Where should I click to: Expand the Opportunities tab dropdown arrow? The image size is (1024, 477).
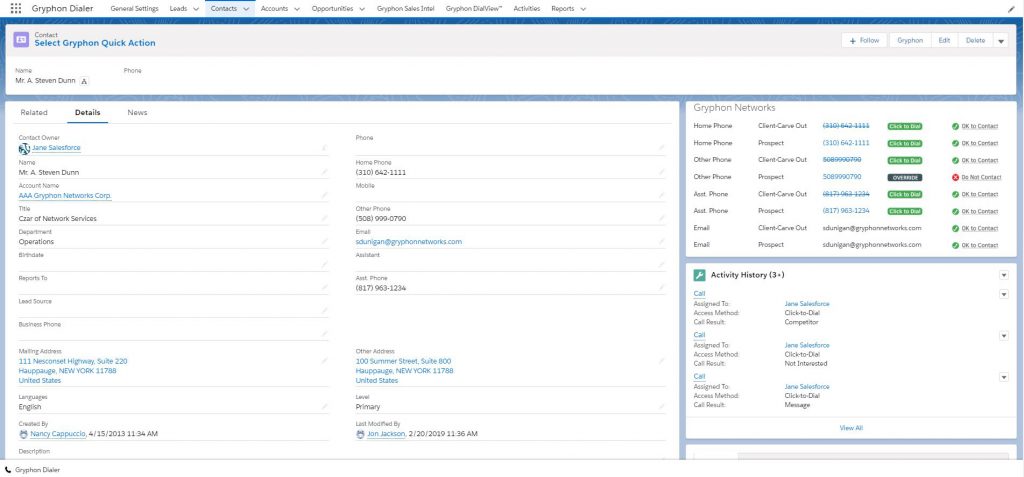tap(362, 9)
